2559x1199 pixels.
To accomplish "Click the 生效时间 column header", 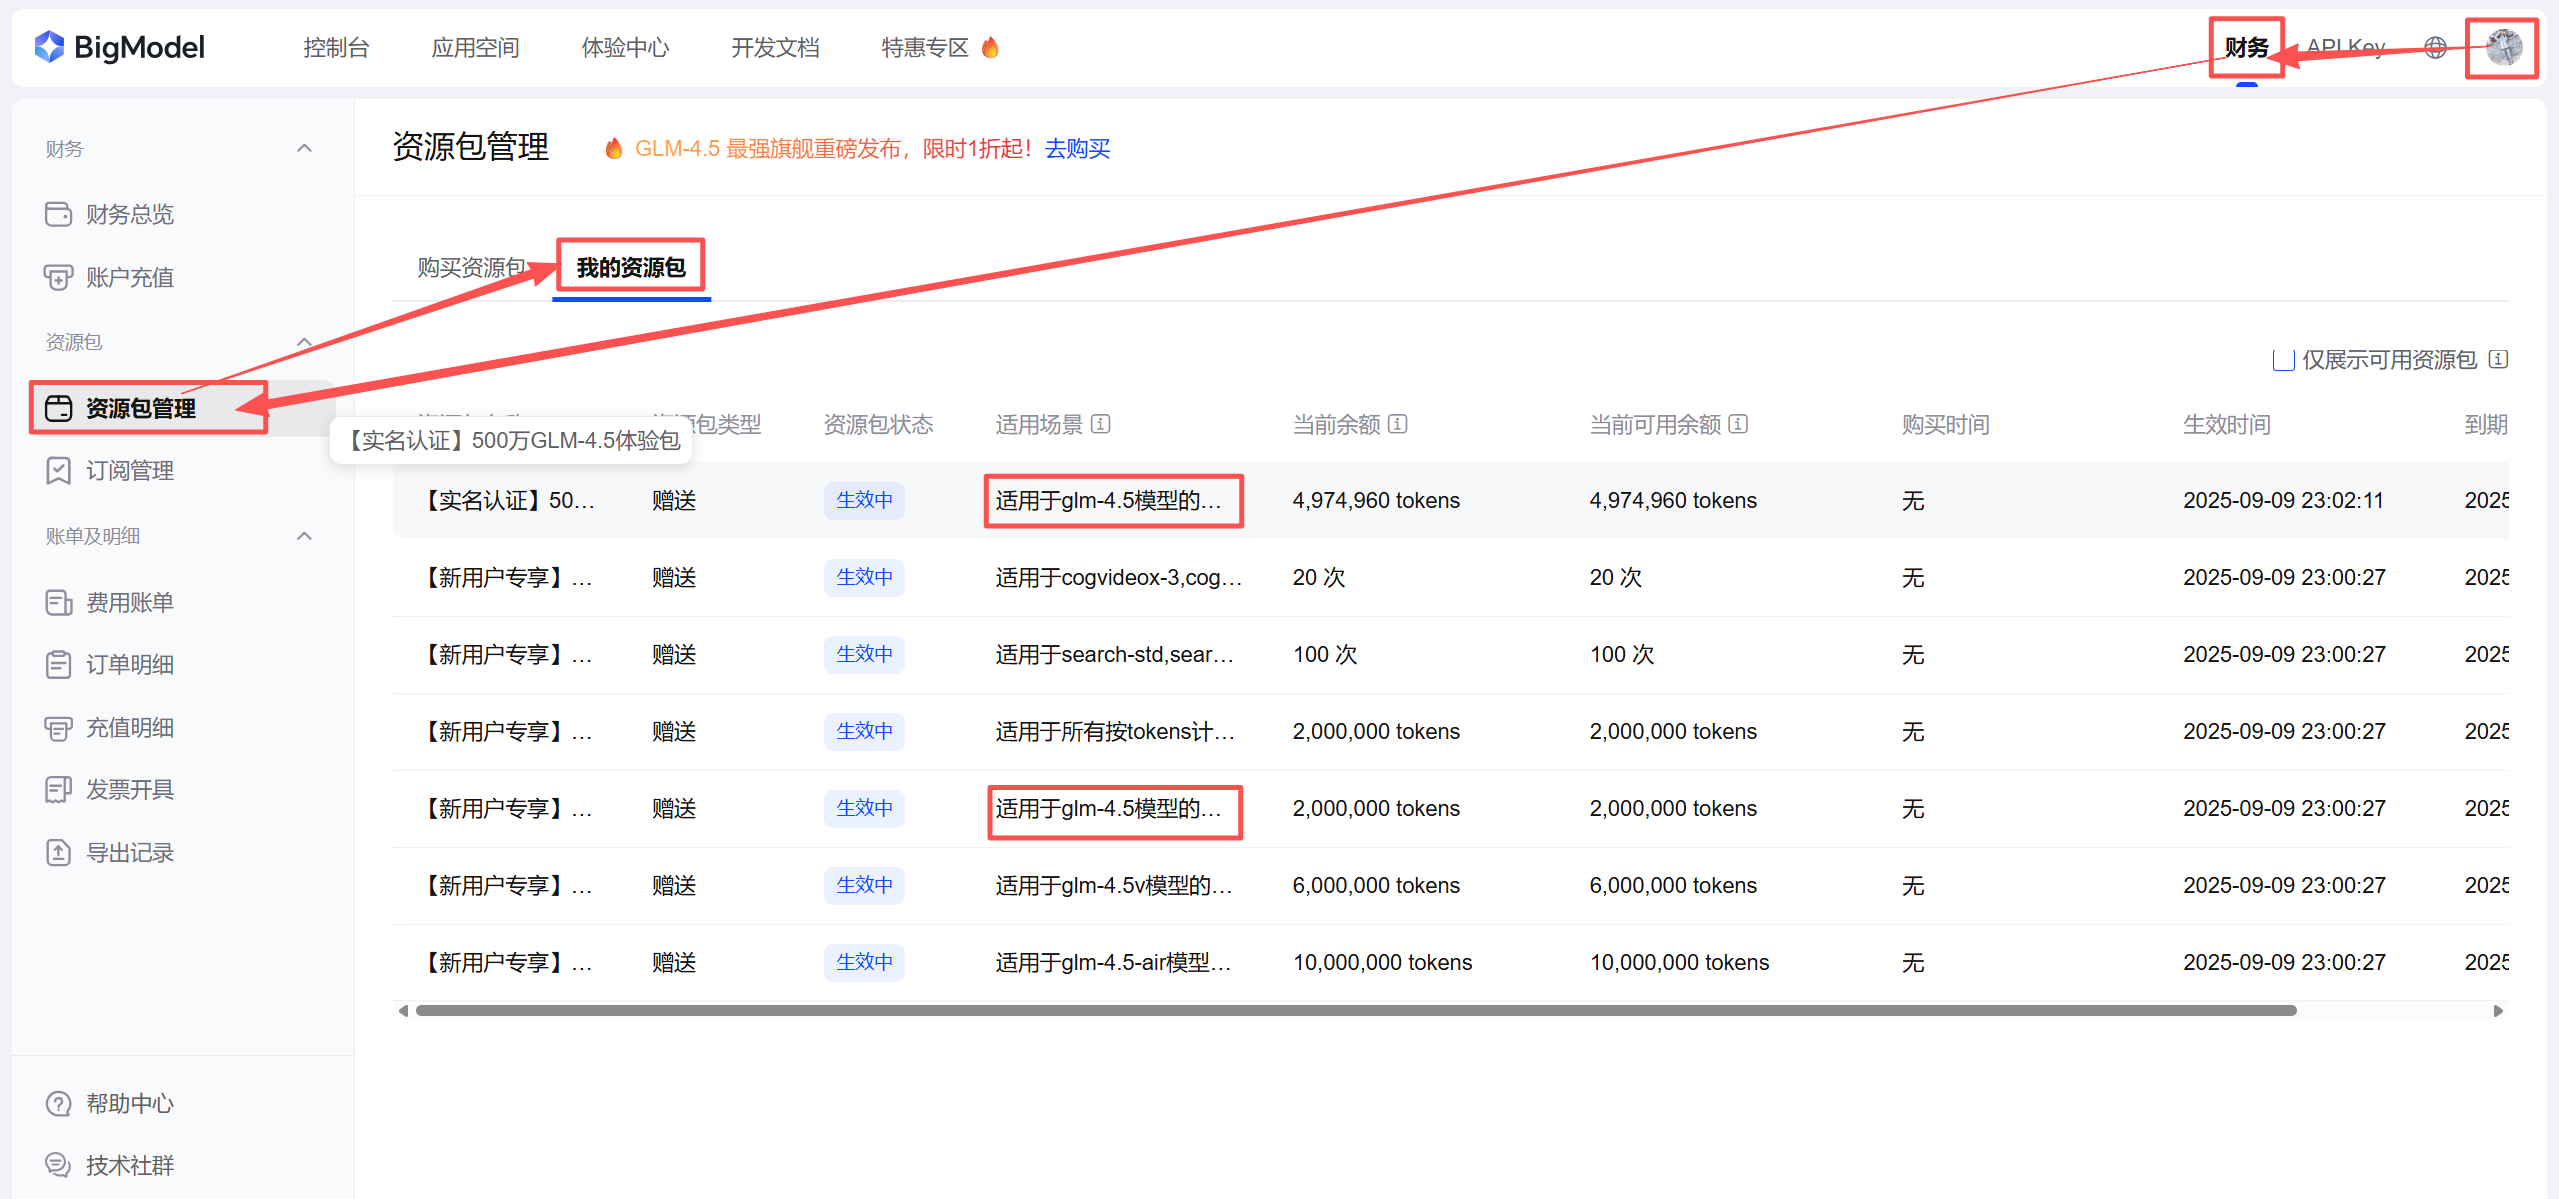I will coord(2226,424).
